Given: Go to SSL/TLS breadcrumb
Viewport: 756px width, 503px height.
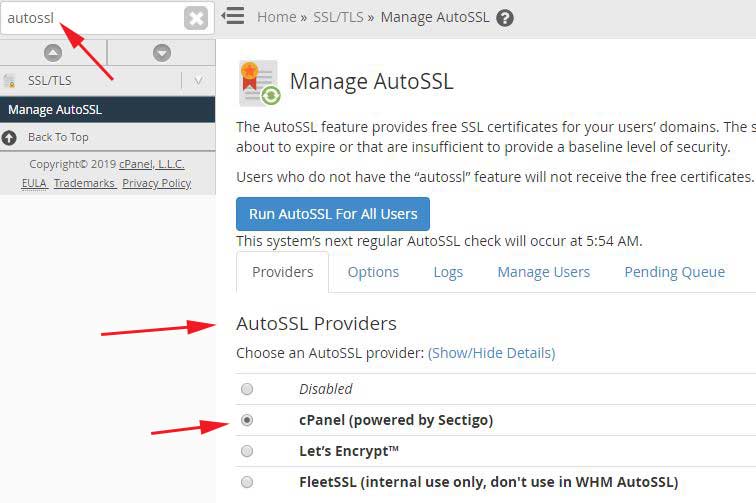Looking at the screenshot, I should (338, 17).
